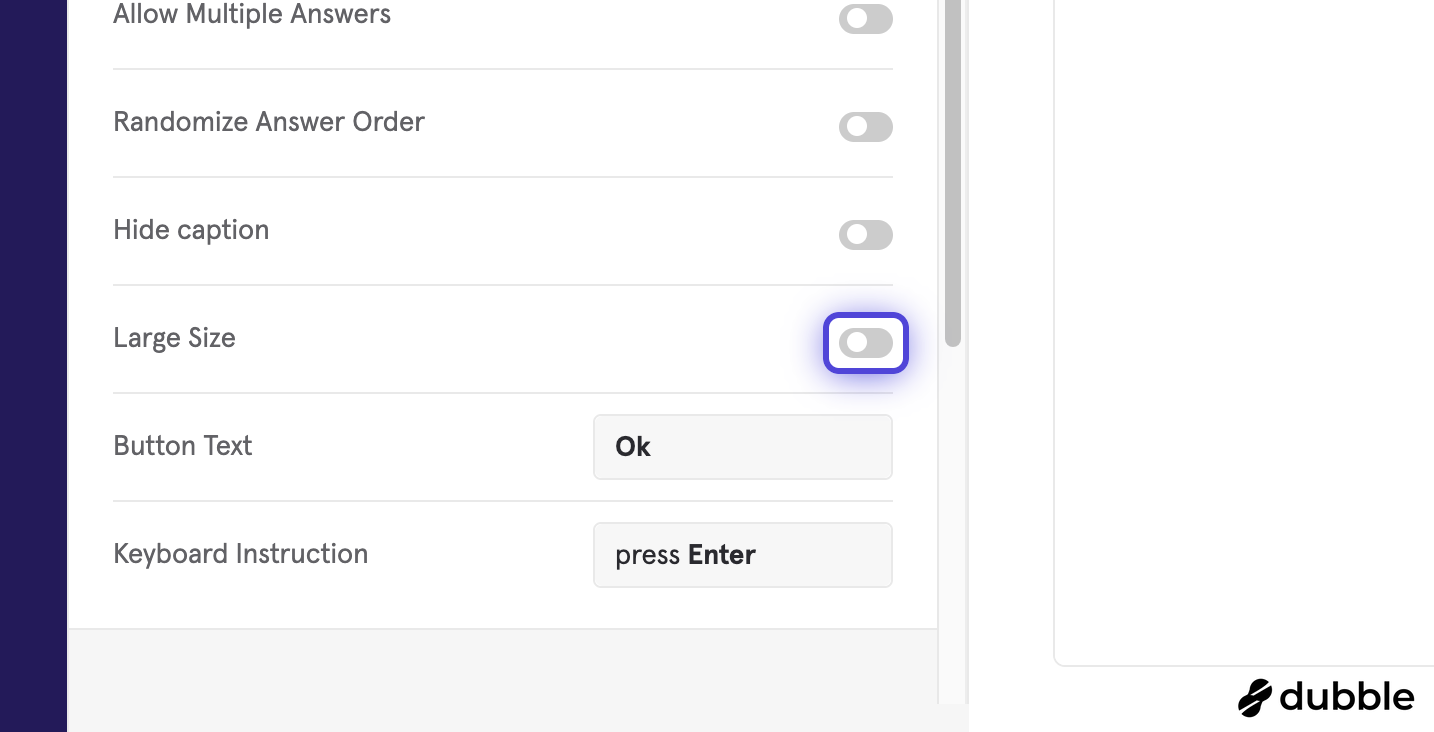Click the bold Enter word in the instruction field
The height and width of the screenshot is (732, 1434).
pos(722,555)
